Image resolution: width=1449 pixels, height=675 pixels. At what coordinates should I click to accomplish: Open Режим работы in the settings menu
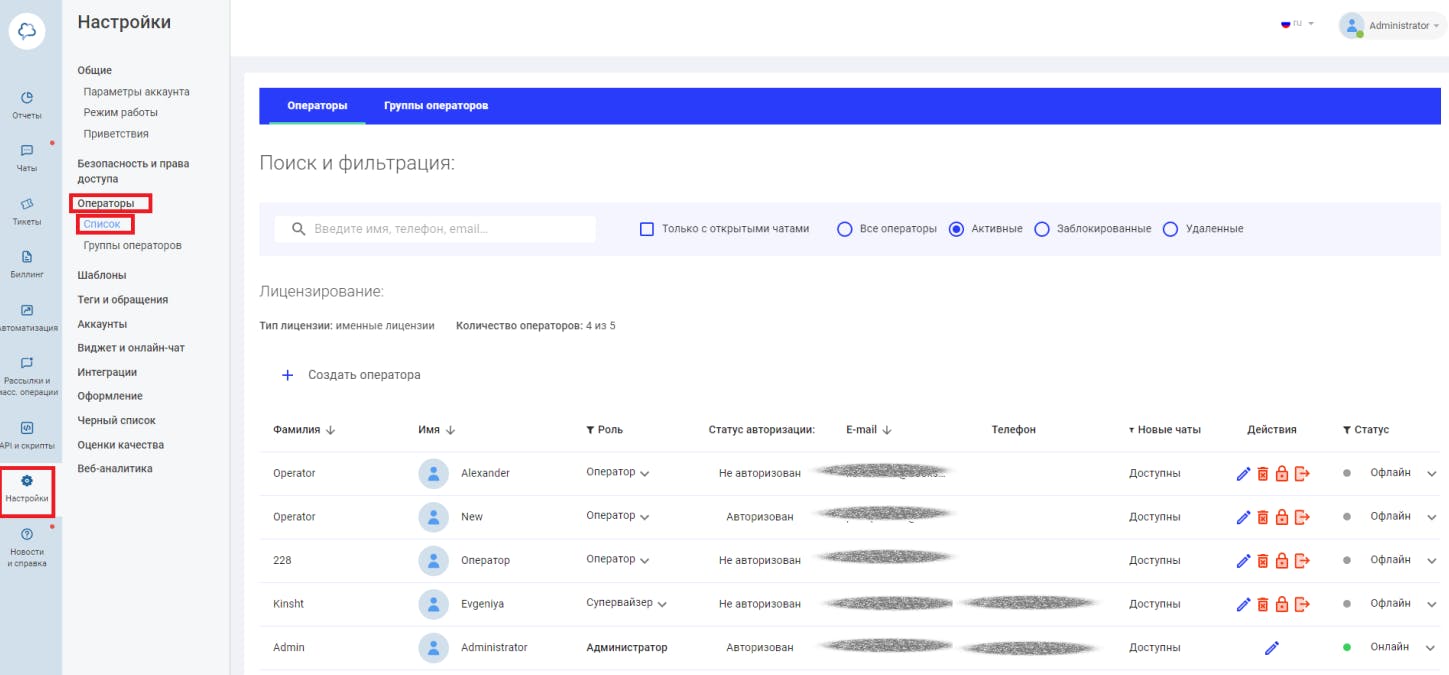(121, 113)
